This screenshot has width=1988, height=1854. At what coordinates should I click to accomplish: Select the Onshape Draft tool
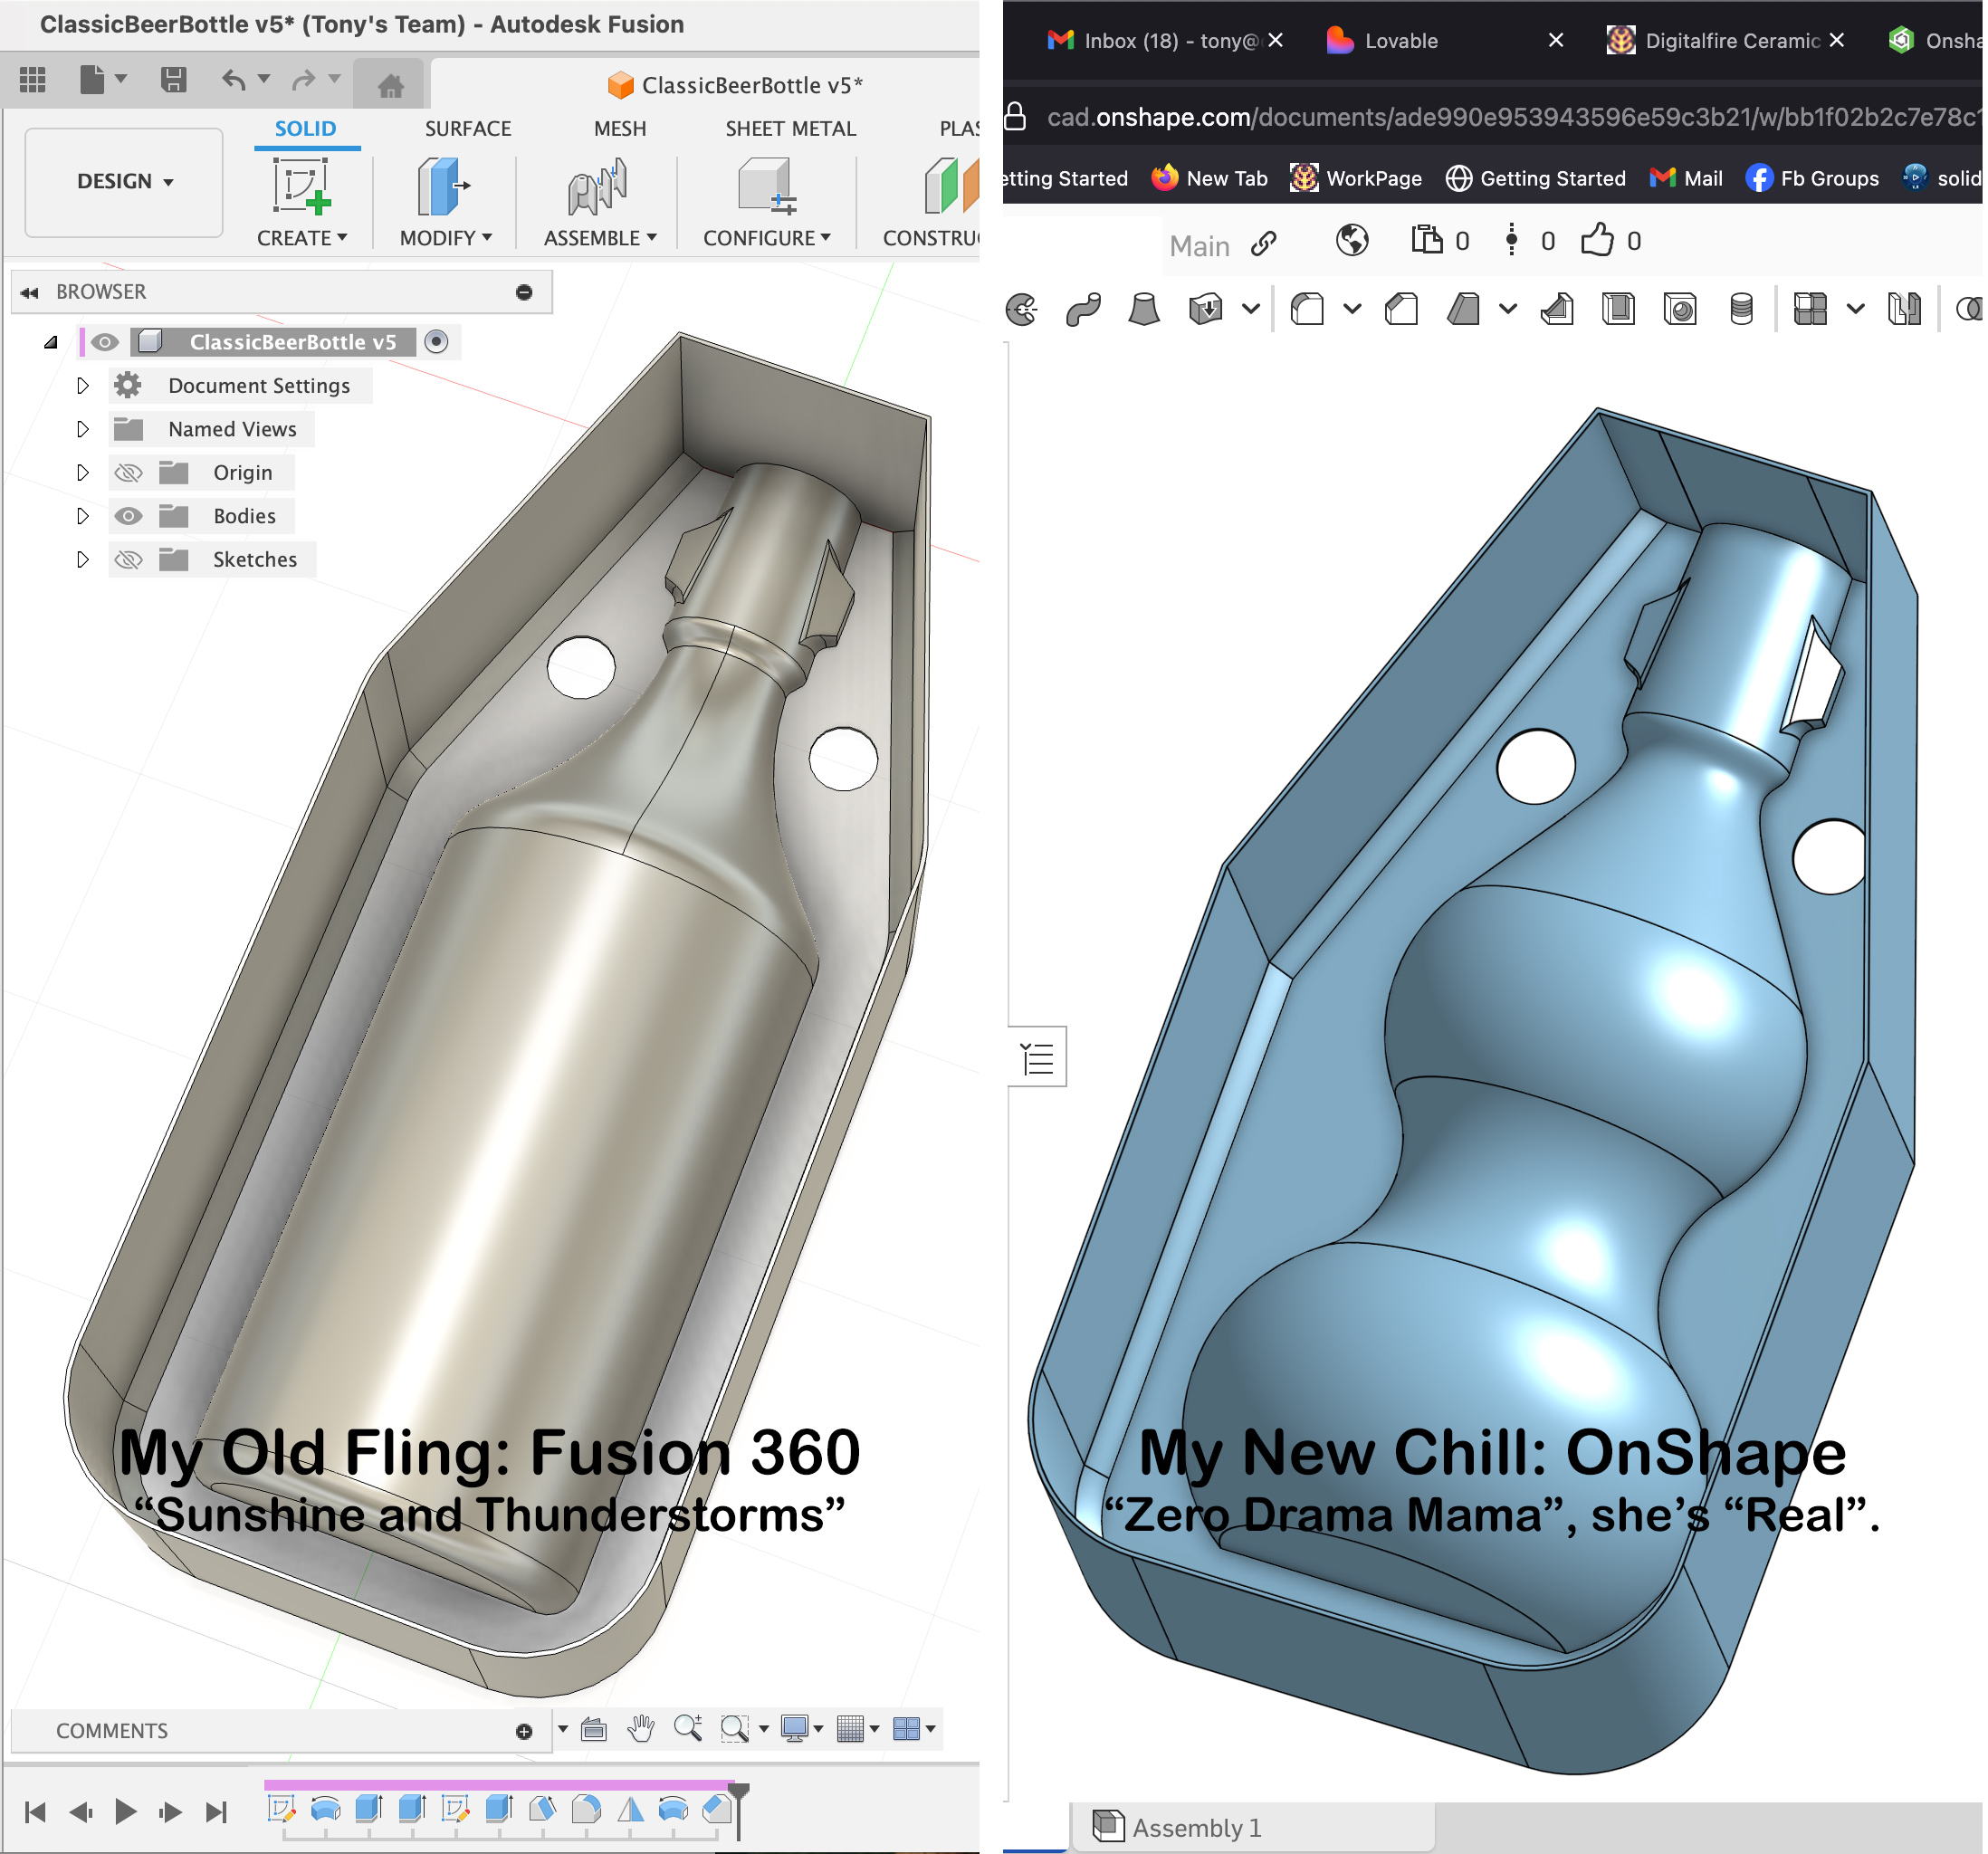1464,309
